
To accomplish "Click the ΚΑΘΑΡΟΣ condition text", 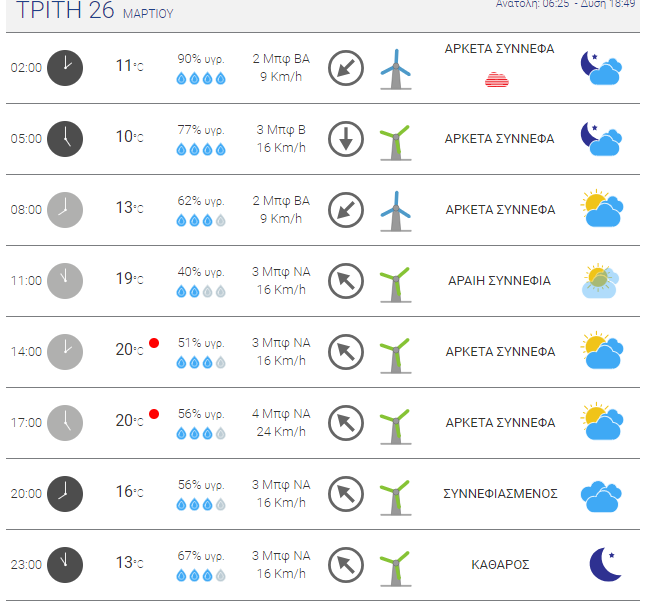I will (x=500, y=565).
